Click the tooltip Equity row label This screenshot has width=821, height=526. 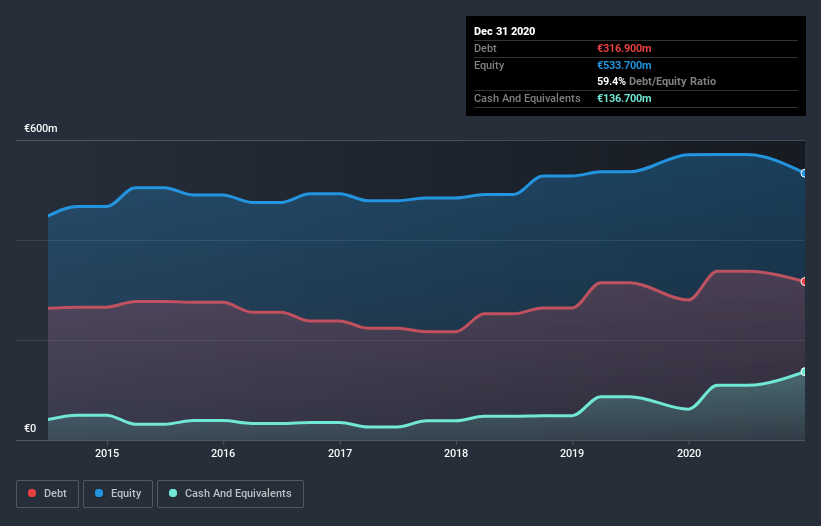pos(489,65)
